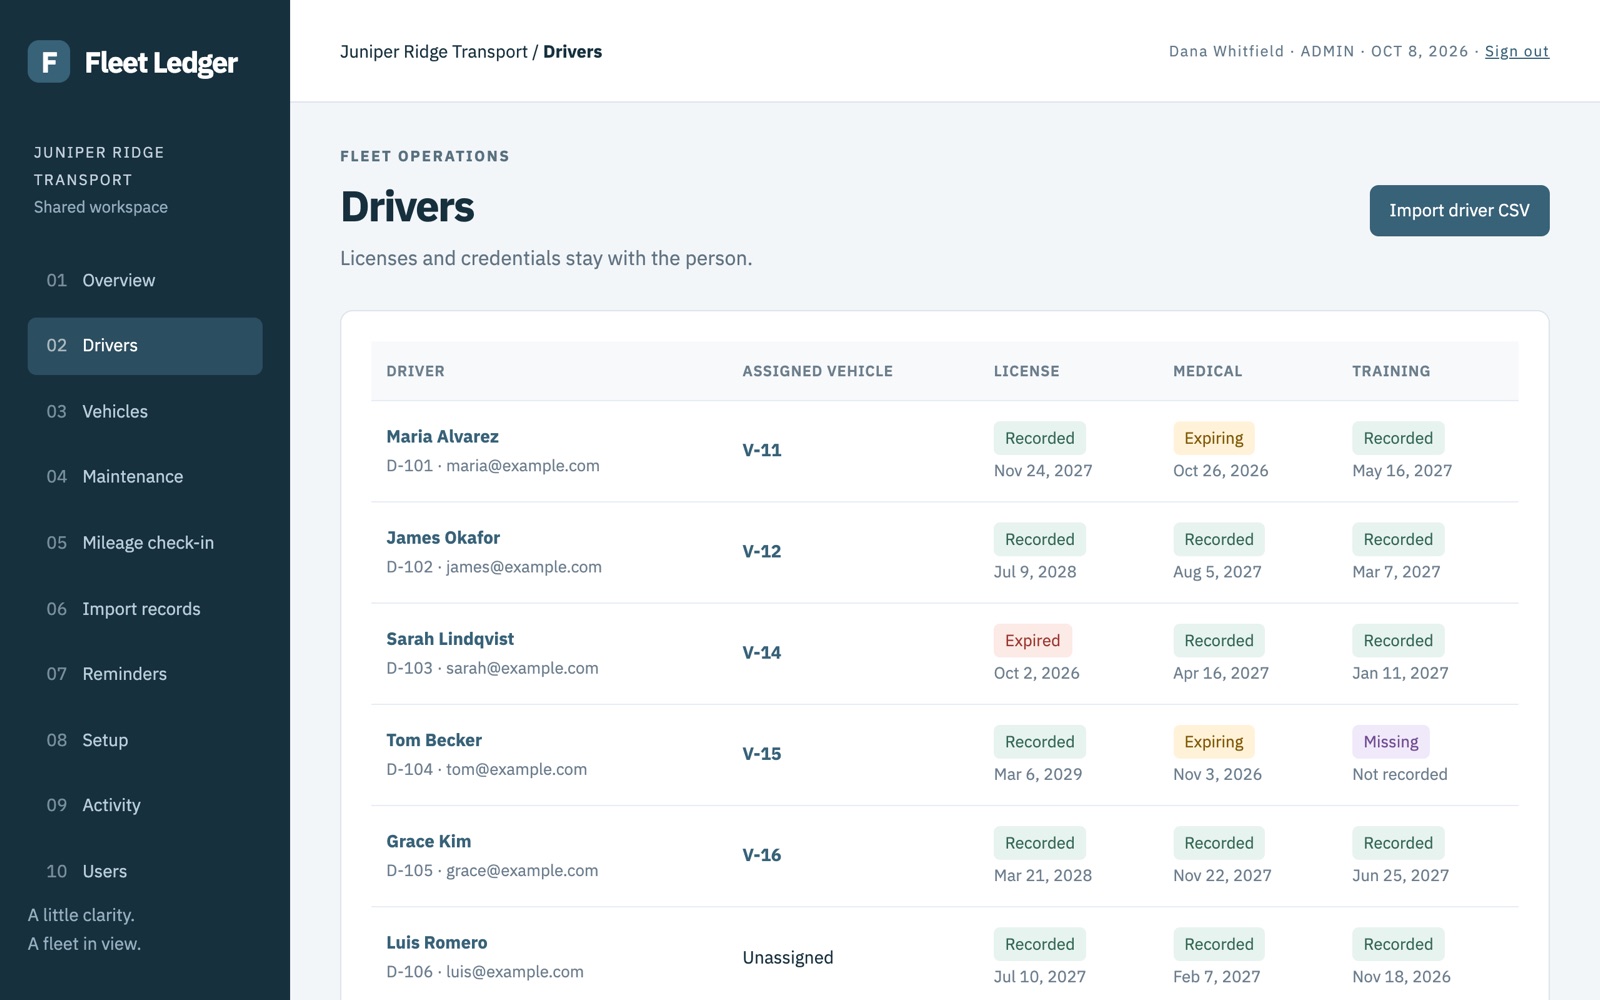Click Tom Becker's Expiring medical badge
Screen dimensions: 1600x1000
[x=1214, y=742]
